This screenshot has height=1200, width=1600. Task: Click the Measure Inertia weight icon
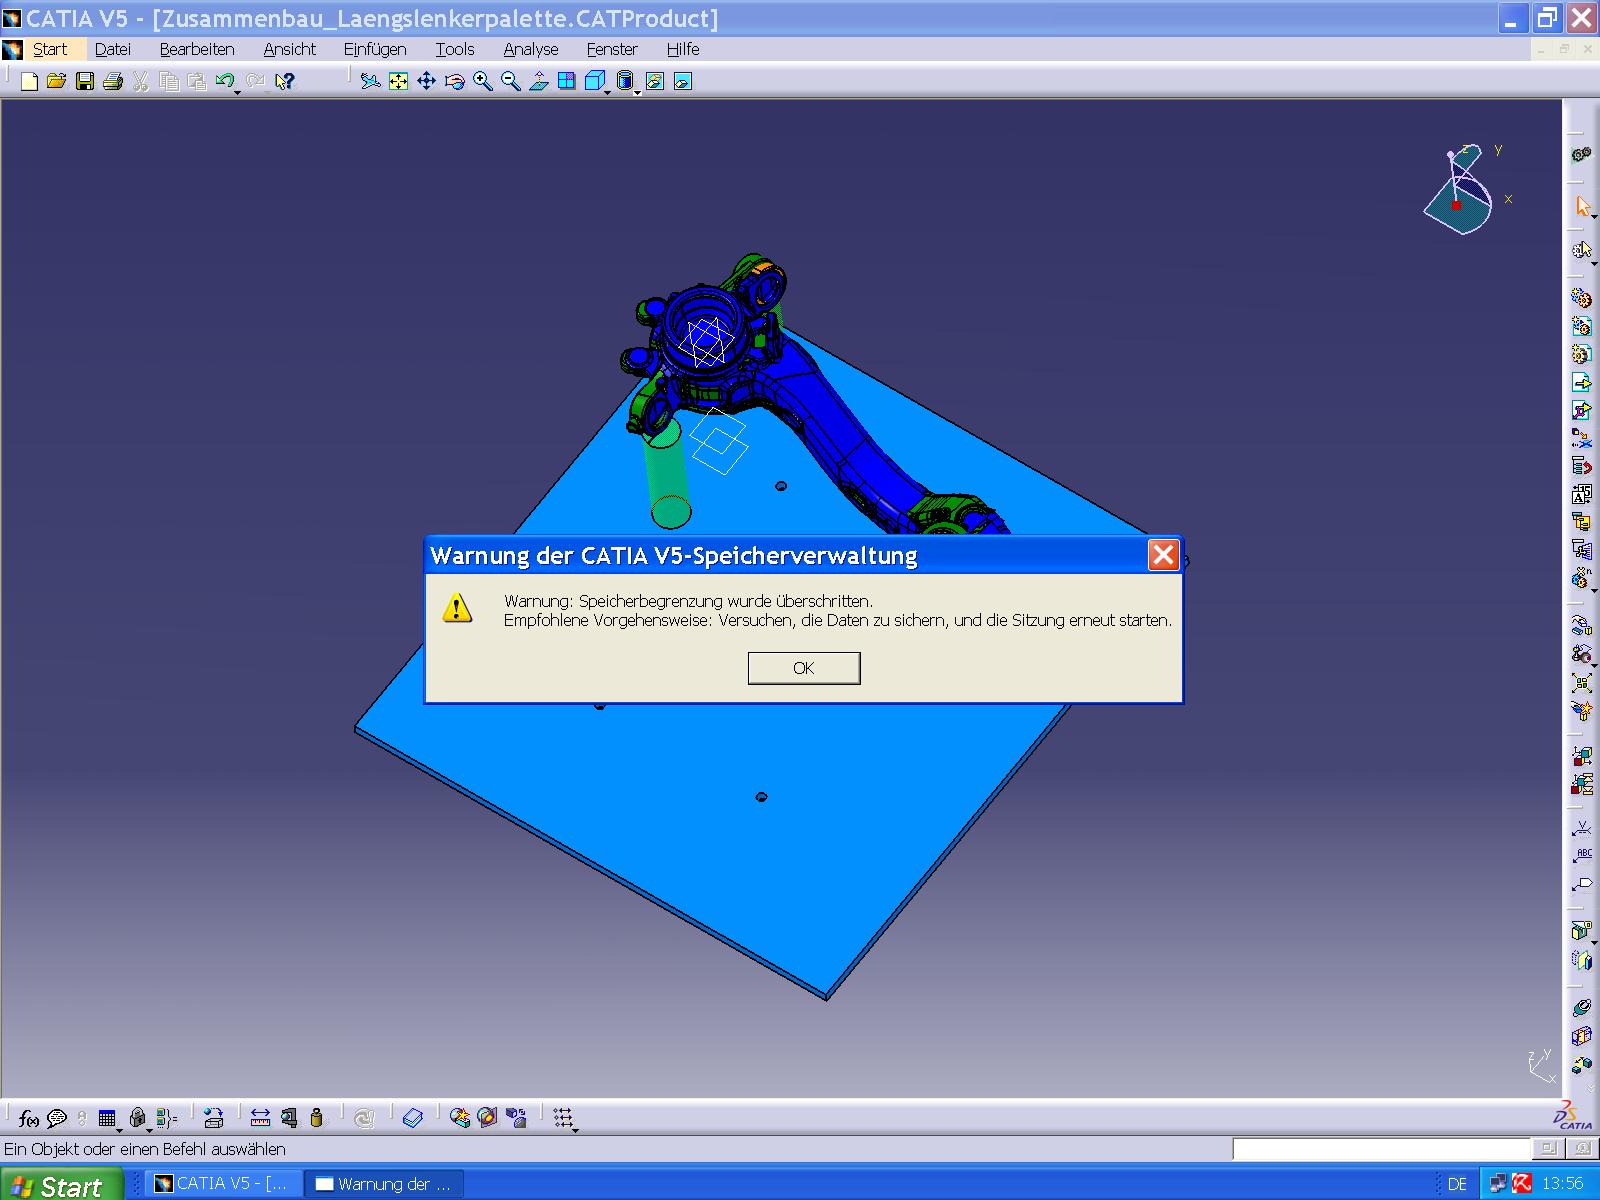click(x=317, y=1118)
